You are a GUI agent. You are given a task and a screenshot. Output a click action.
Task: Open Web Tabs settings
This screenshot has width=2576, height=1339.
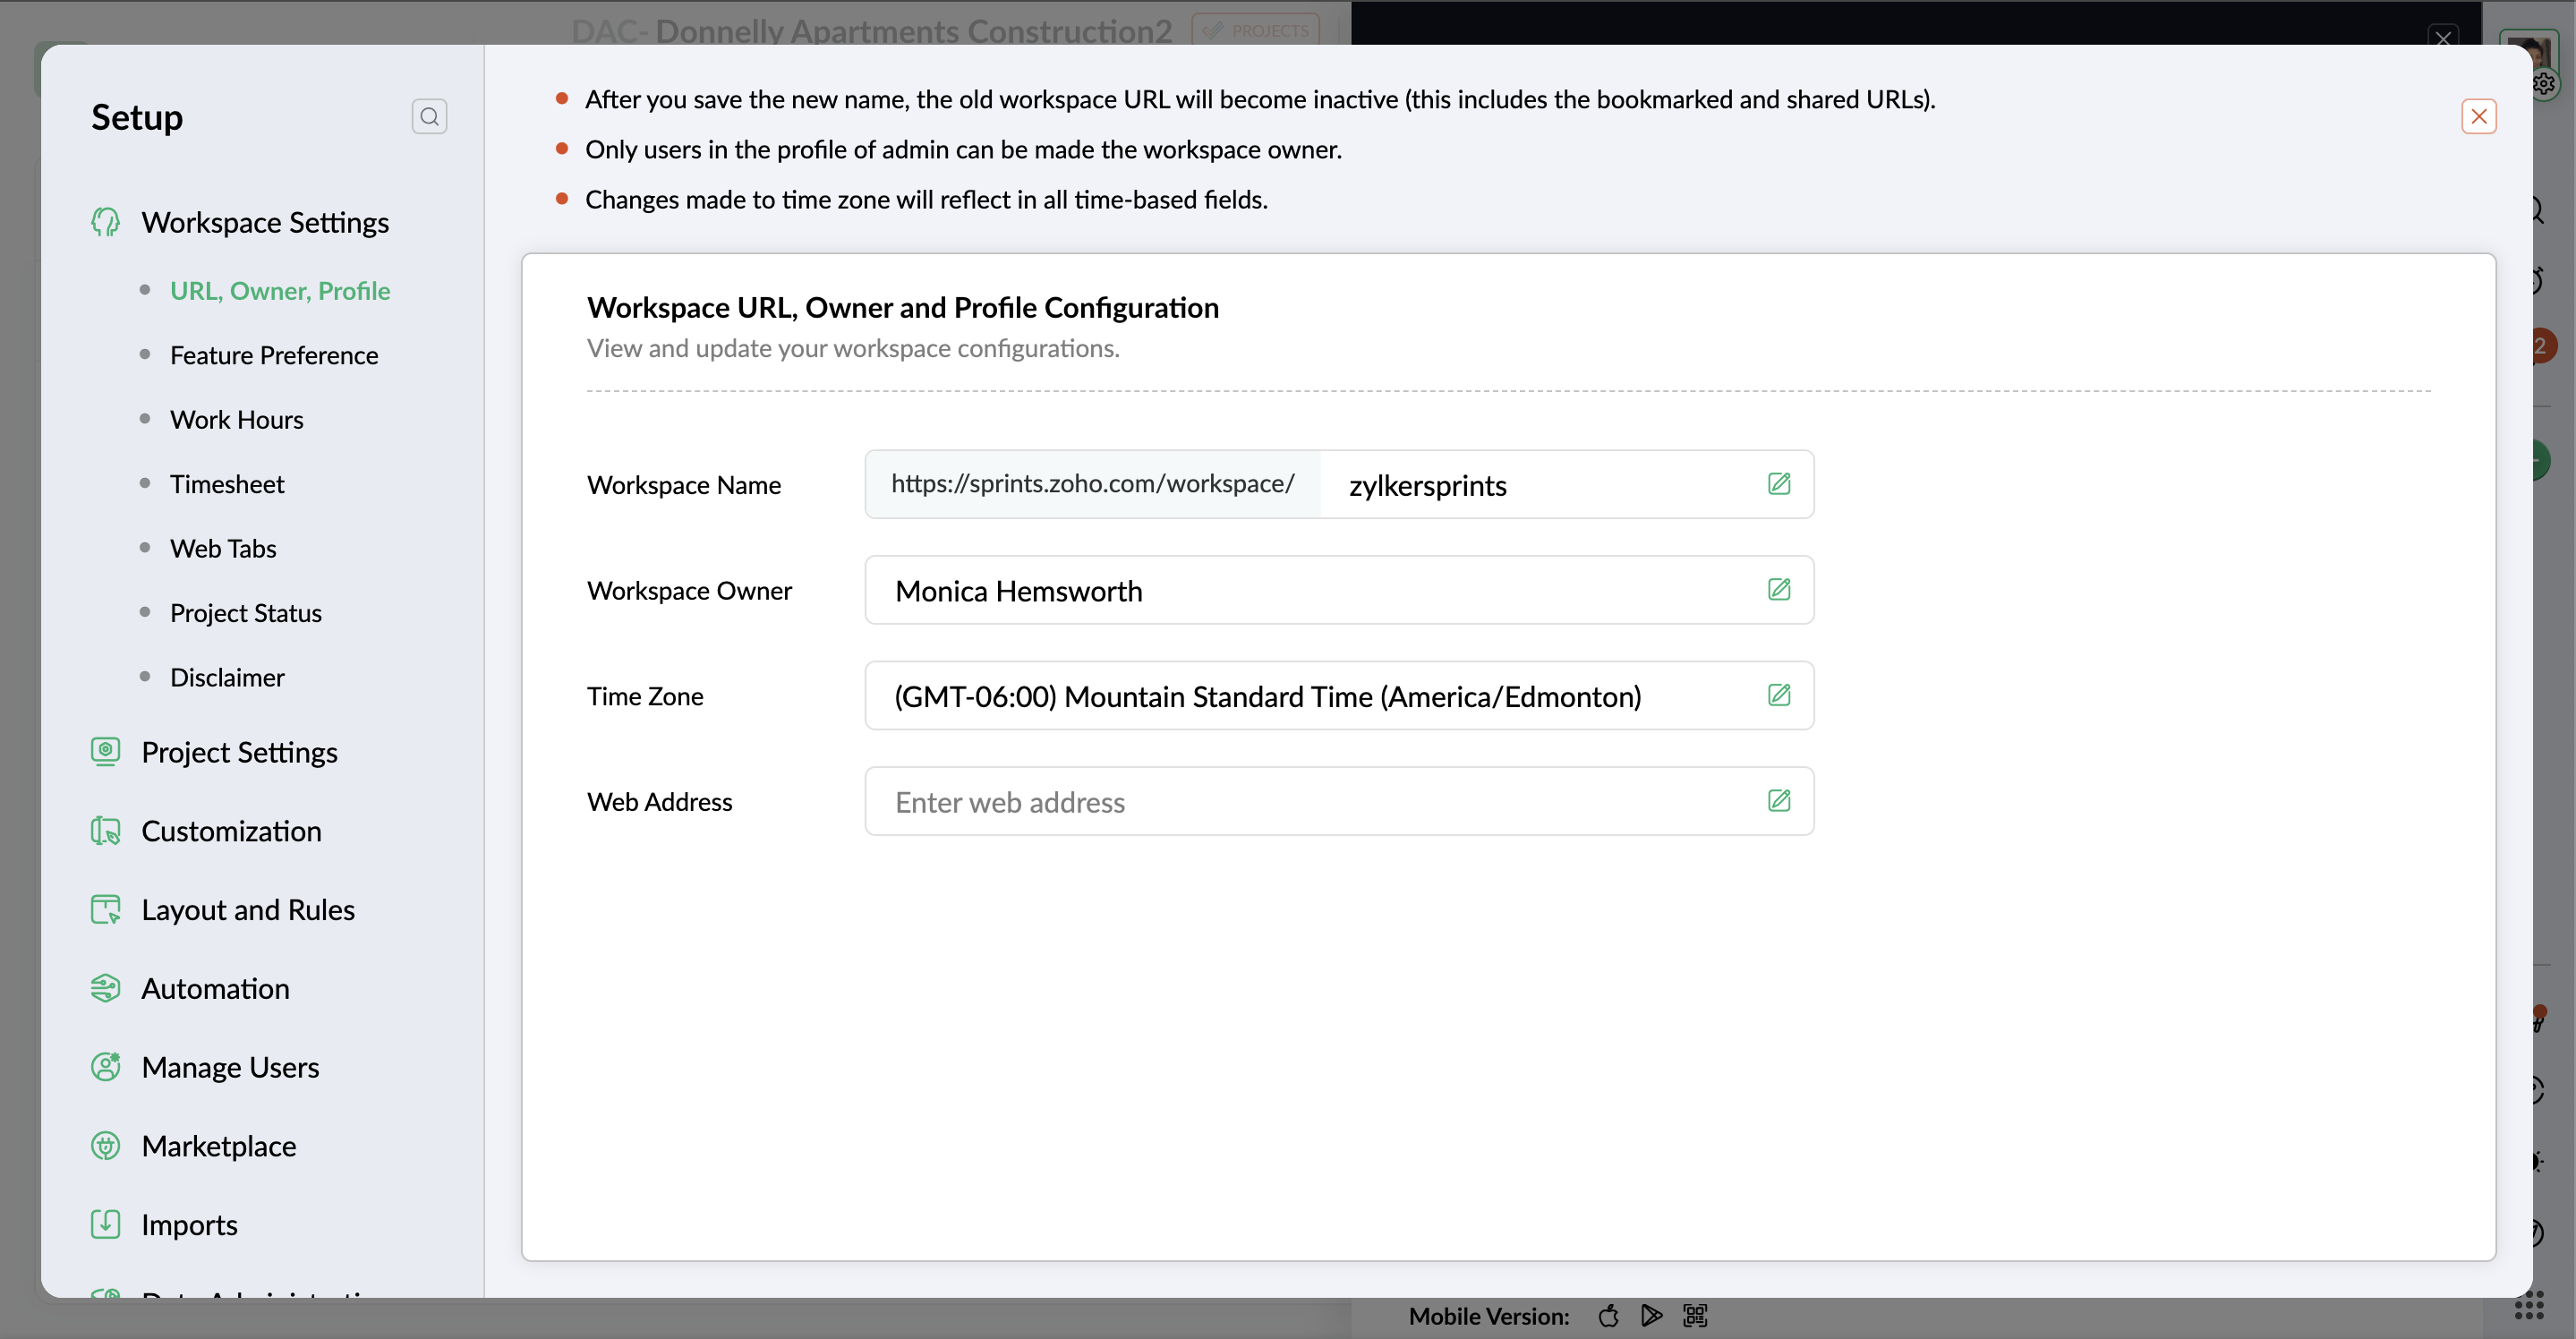[223, 548]
